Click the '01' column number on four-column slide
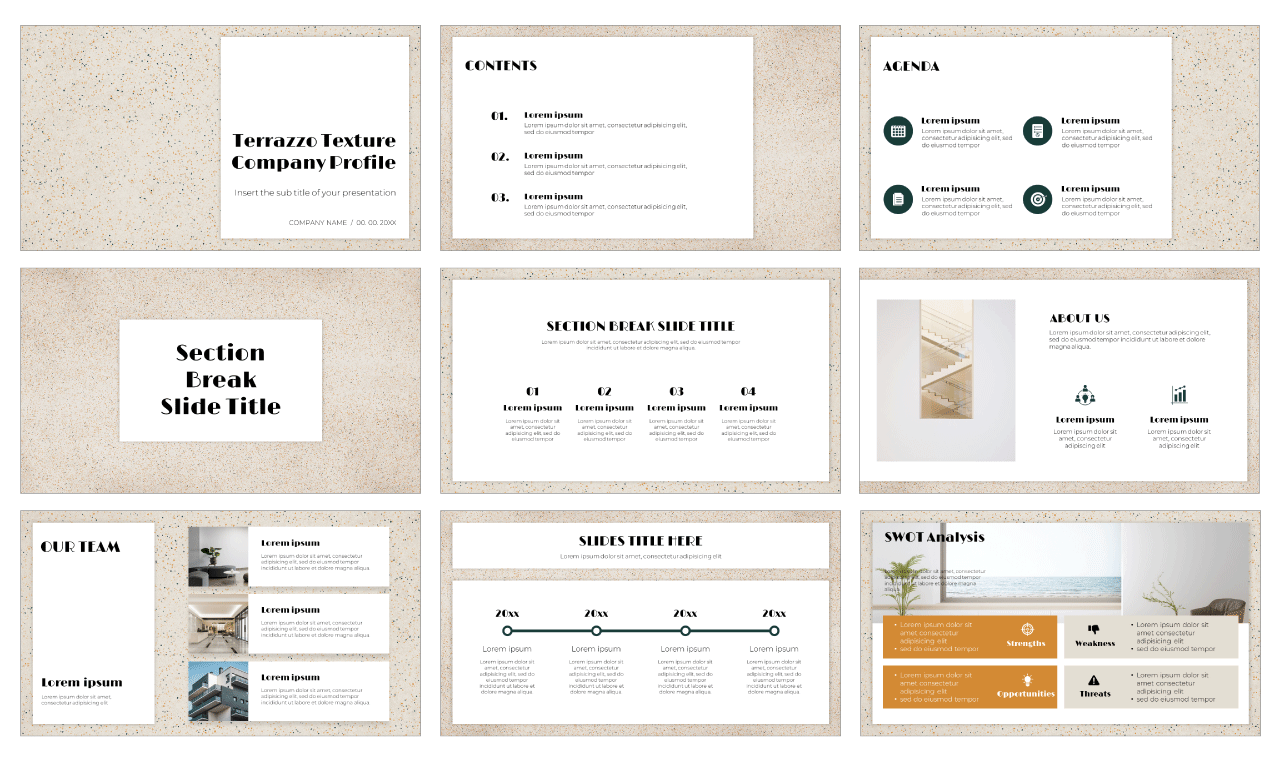The image size is (1280, 760). click(533, 392)
